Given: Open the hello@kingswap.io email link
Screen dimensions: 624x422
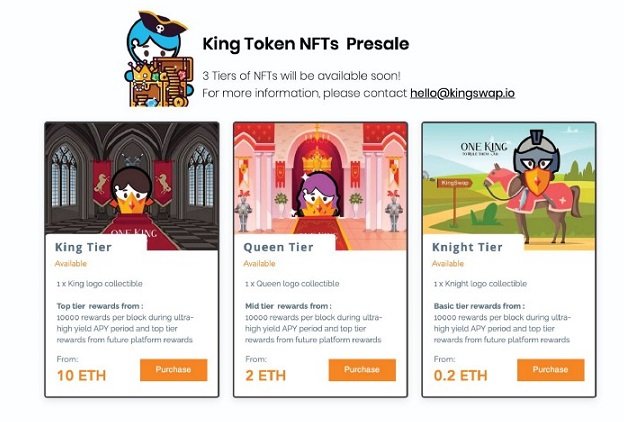Looking at the screenshot, I should point(462,93).
